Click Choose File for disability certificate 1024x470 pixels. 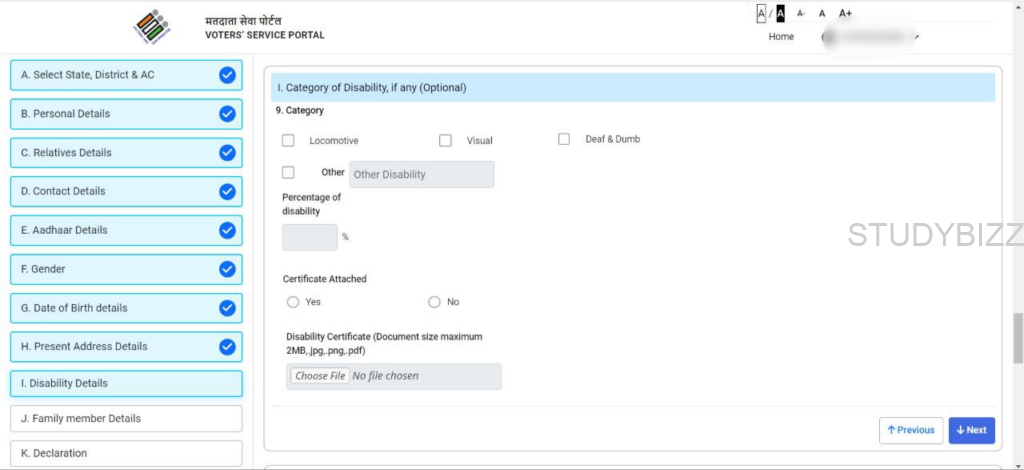coord(320,376)
